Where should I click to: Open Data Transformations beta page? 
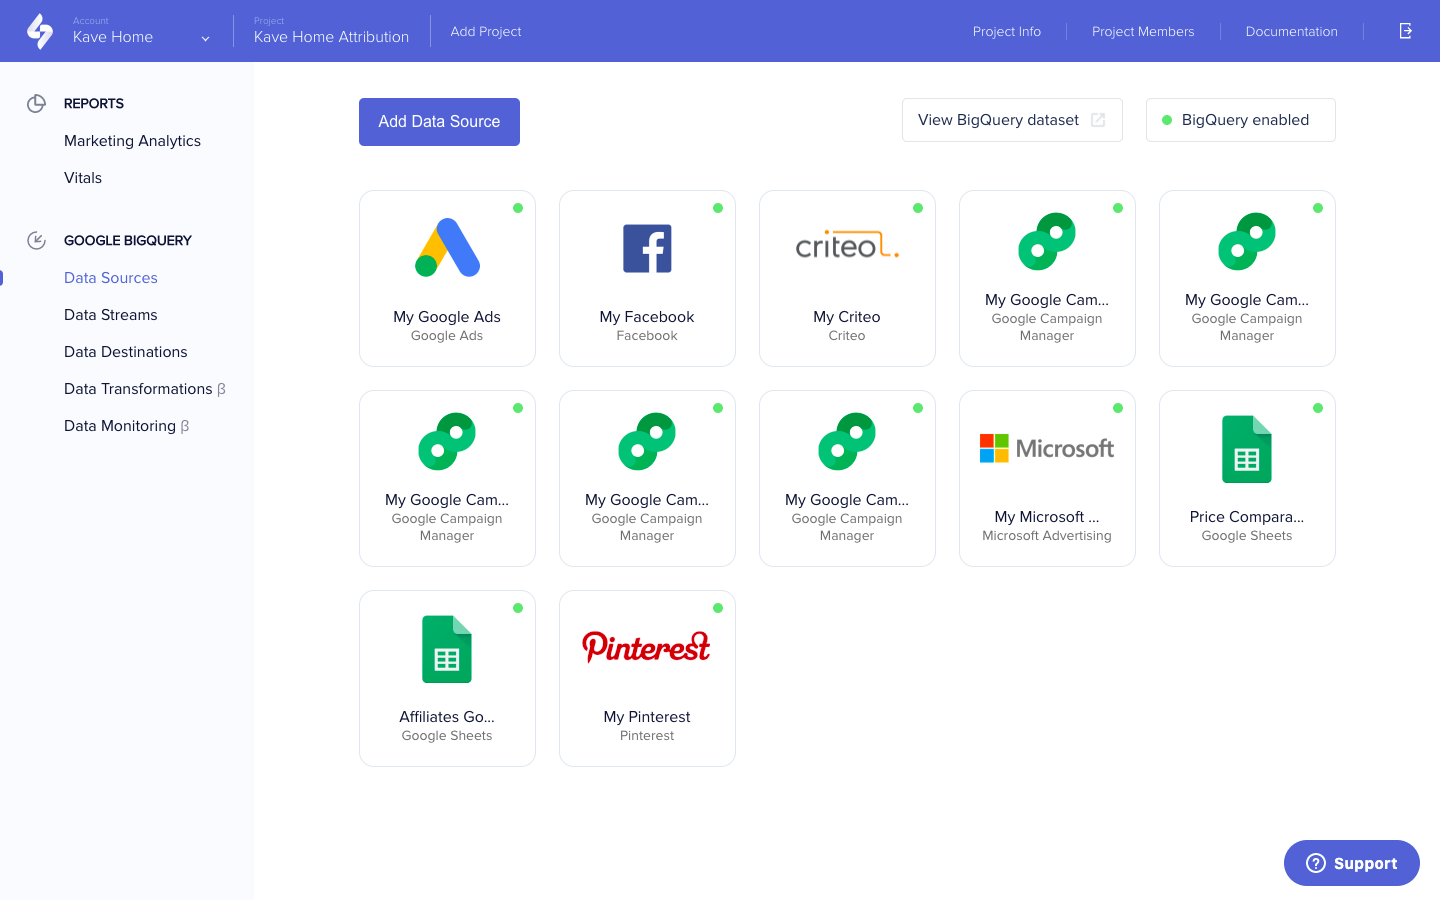[145, 389]
